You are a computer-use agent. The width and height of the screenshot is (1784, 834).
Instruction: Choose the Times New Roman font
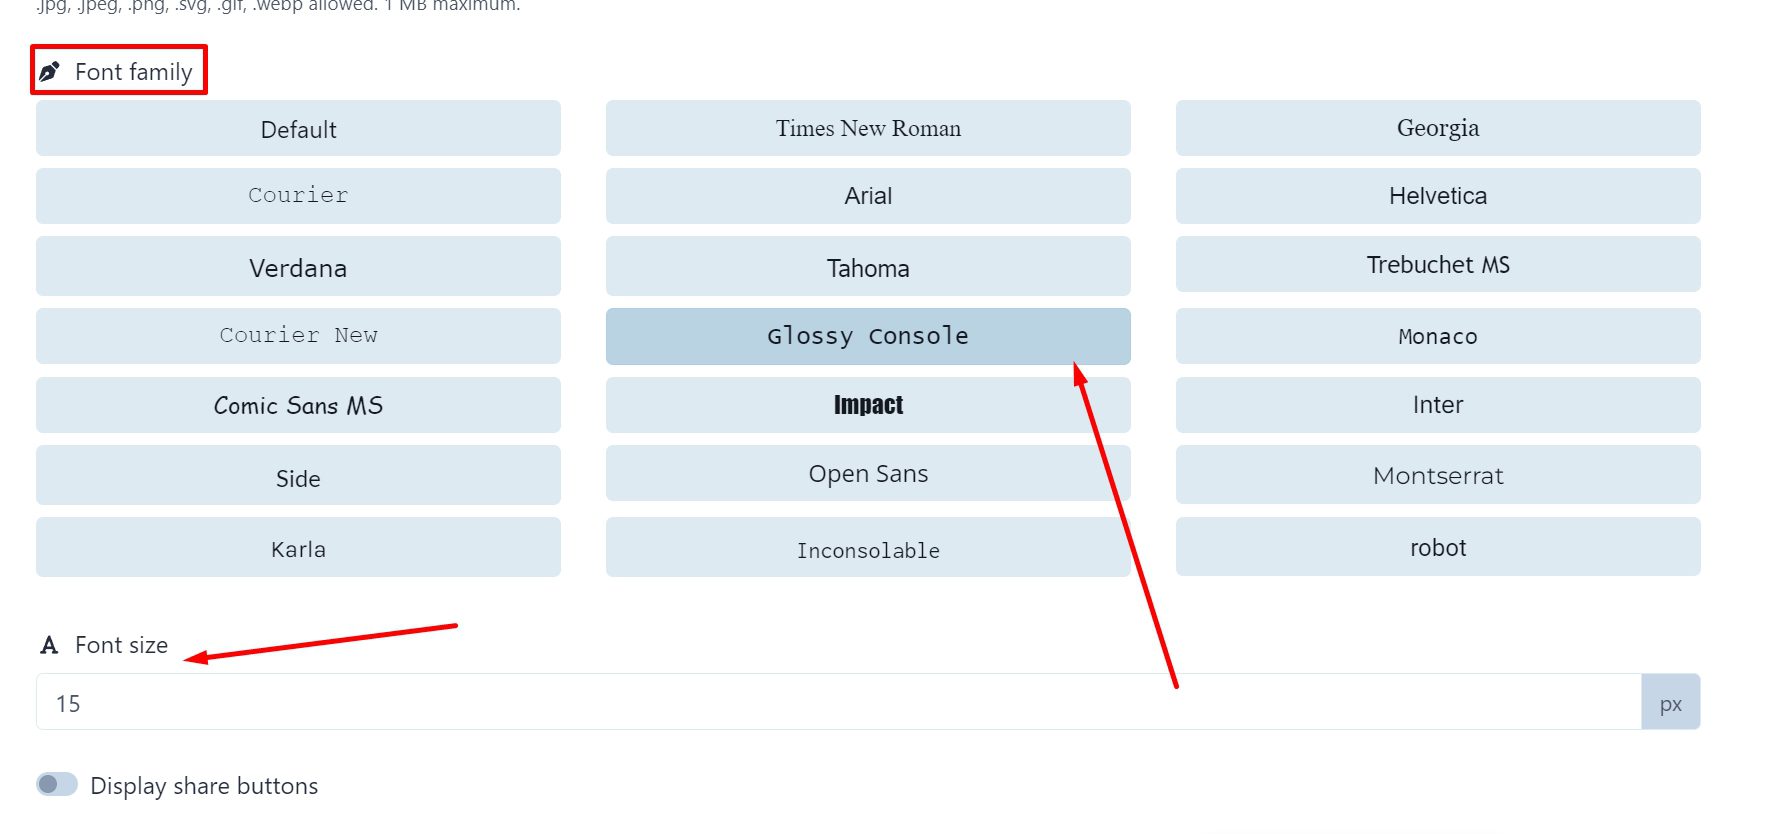[868, 129]
